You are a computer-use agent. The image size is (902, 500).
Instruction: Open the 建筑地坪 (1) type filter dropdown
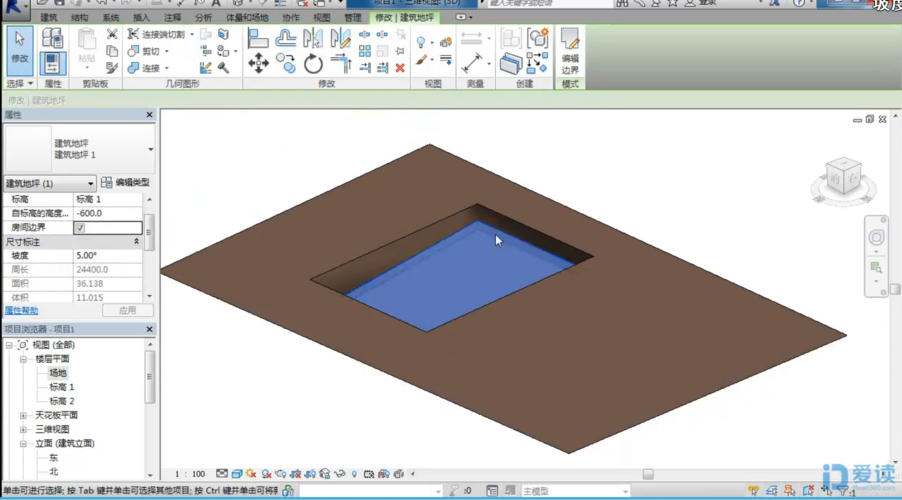(90, 184)
